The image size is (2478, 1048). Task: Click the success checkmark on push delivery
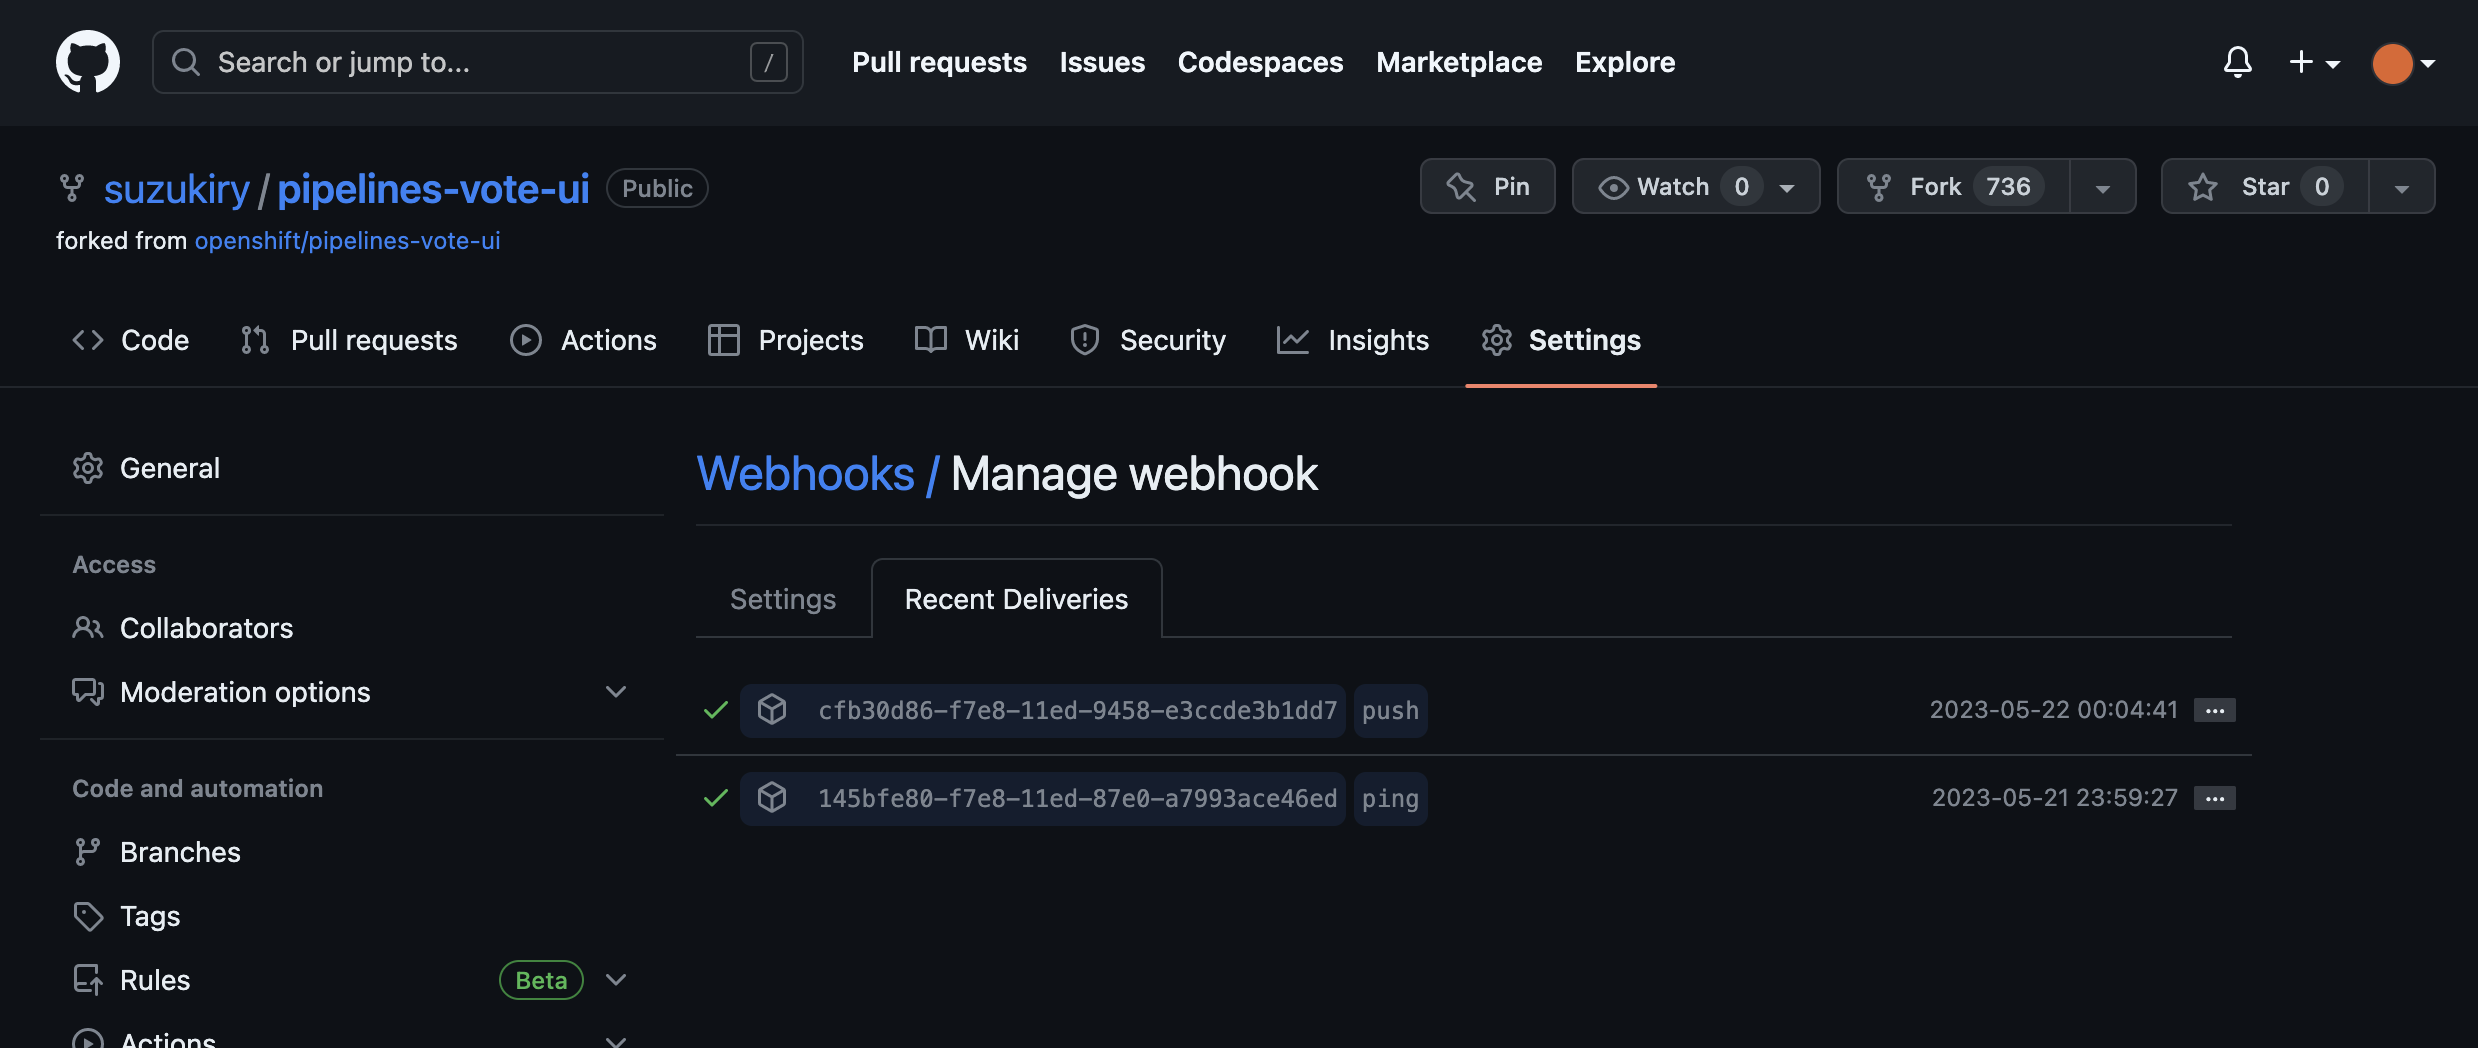click(x=716, y=710)
